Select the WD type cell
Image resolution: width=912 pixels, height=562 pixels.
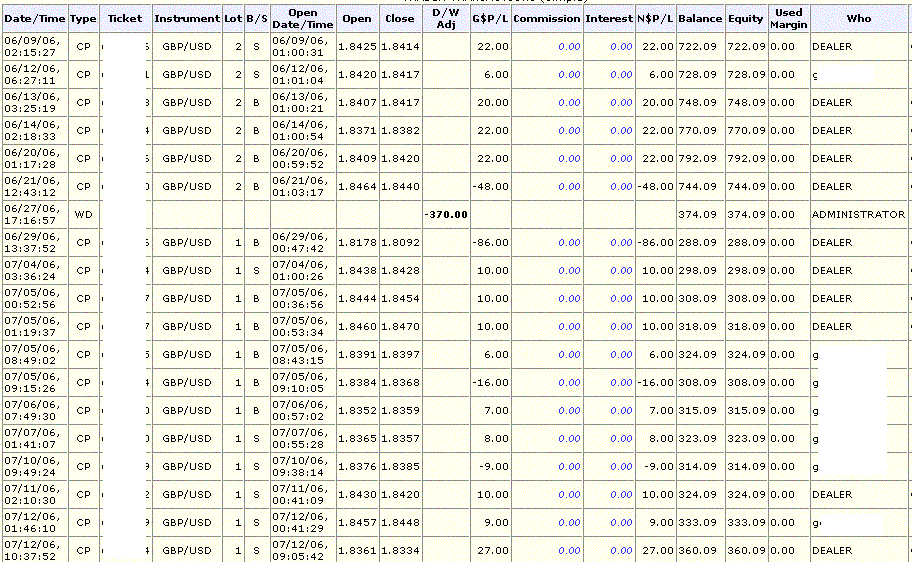(x=84, y=214)
